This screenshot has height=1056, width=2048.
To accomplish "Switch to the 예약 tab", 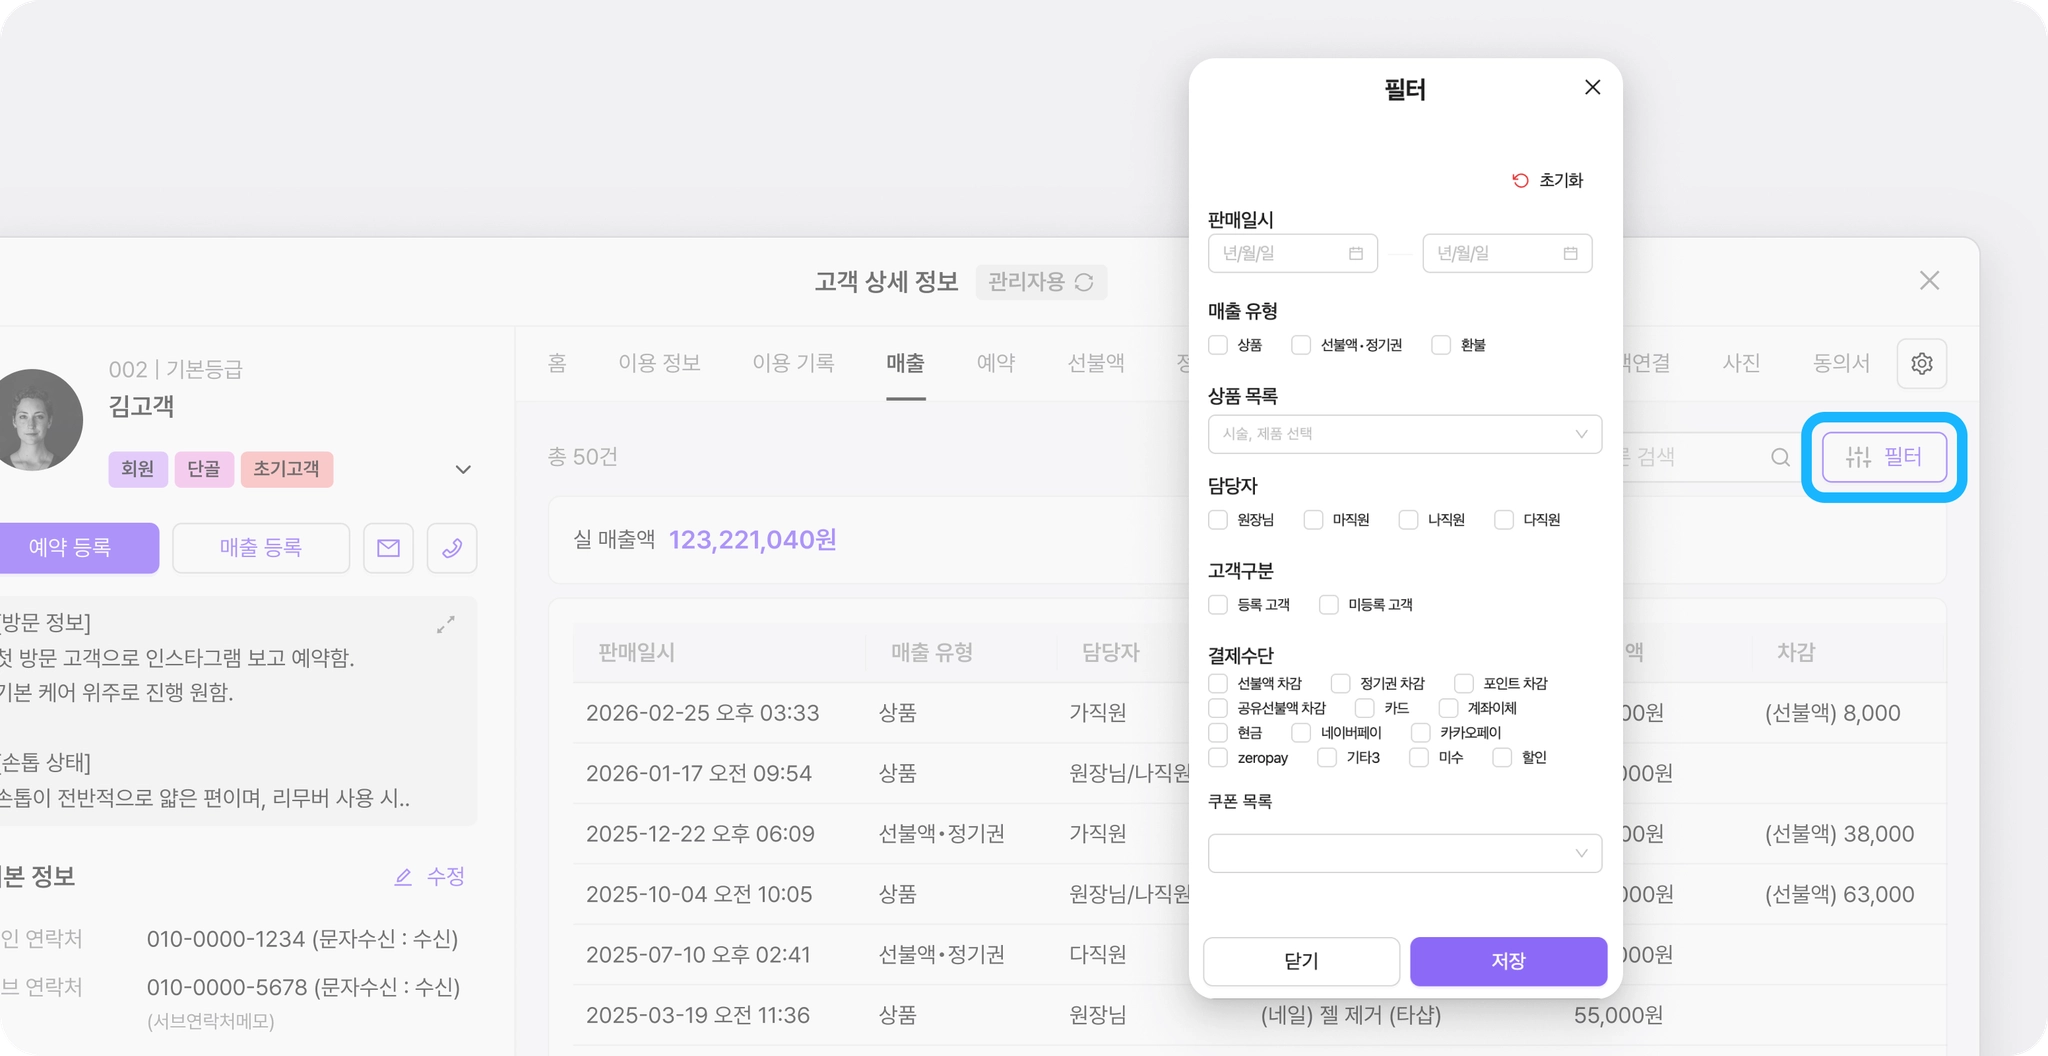I will coord(996,363).
